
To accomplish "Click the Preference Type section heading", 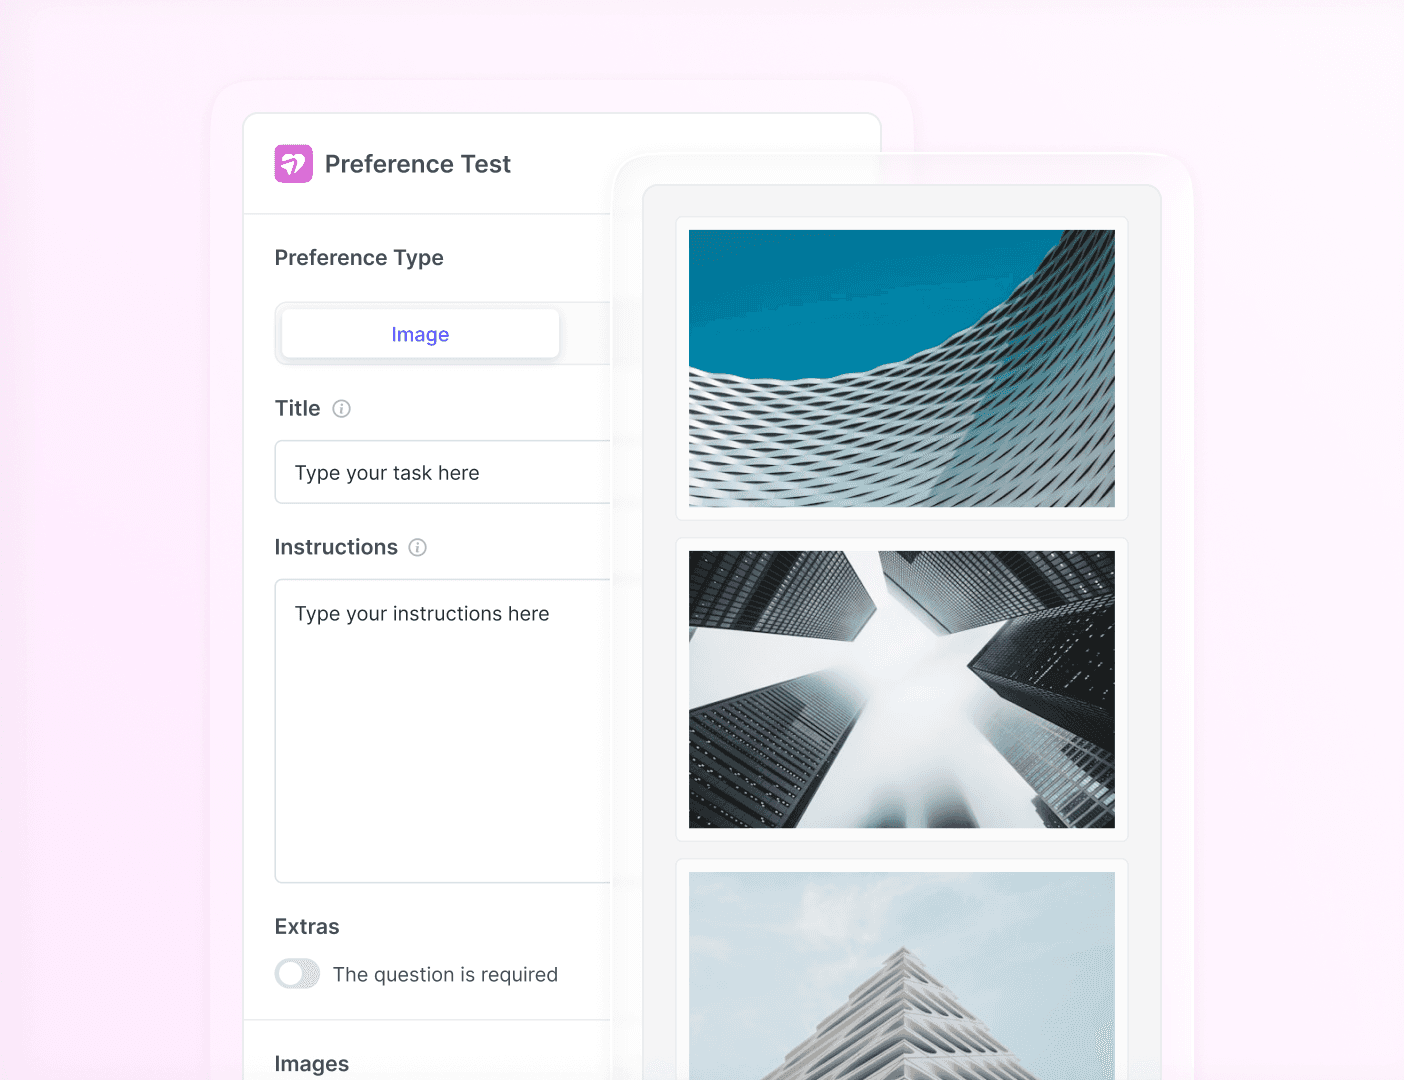I will [x=359, y=258].
